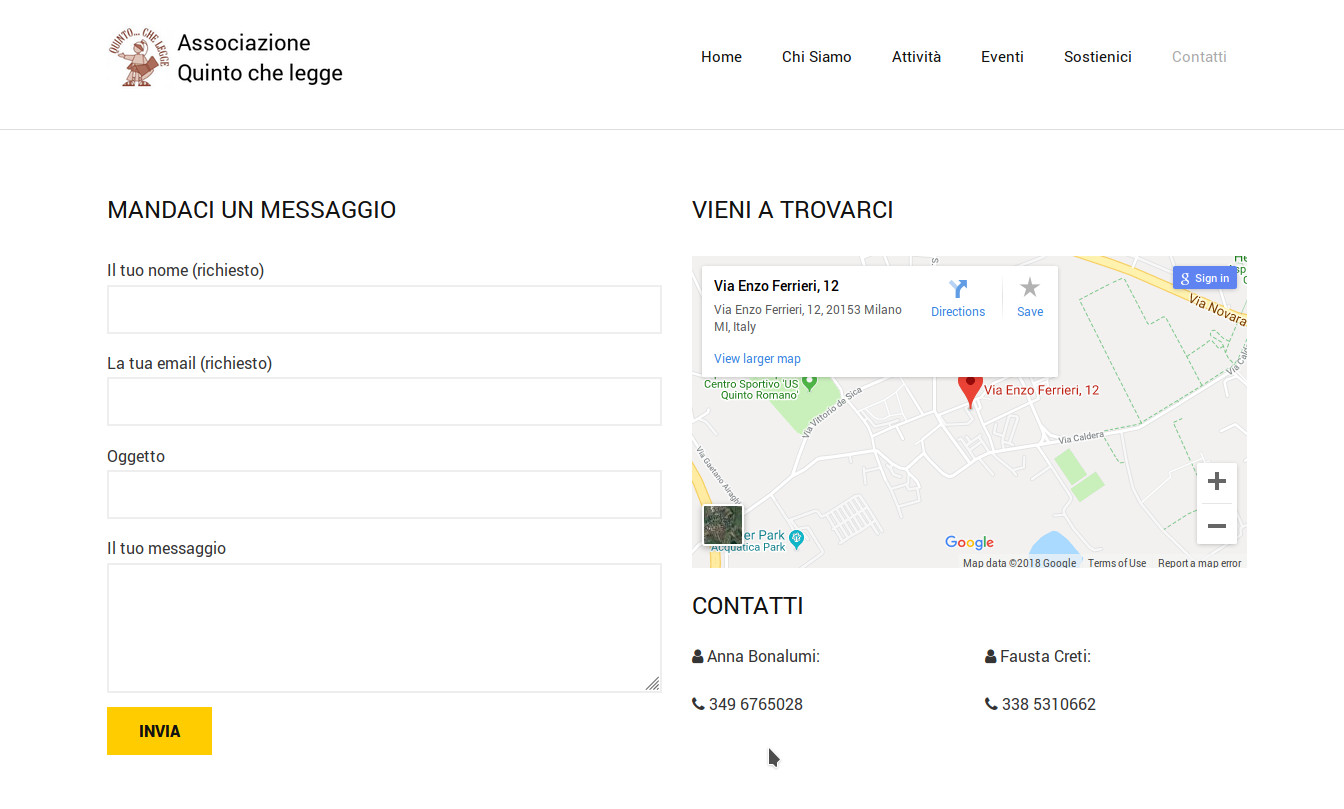Open the Attività menu item
Image resolution: width=1344 pixels, height=809 pixels.
(916, 57)
